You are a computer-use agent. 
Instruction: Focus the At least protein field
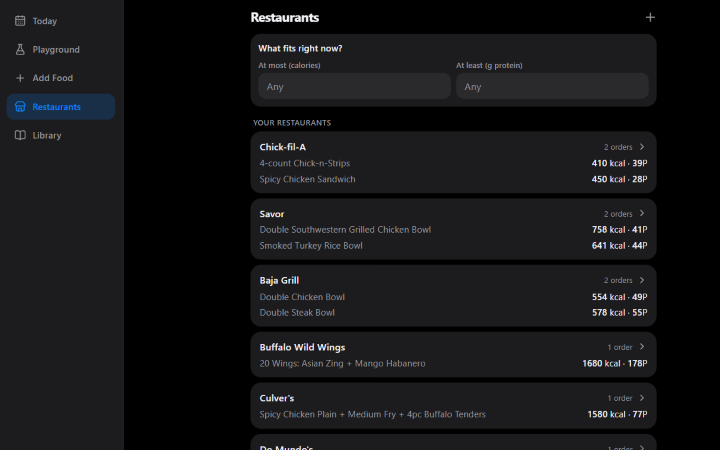coord(552,86)
